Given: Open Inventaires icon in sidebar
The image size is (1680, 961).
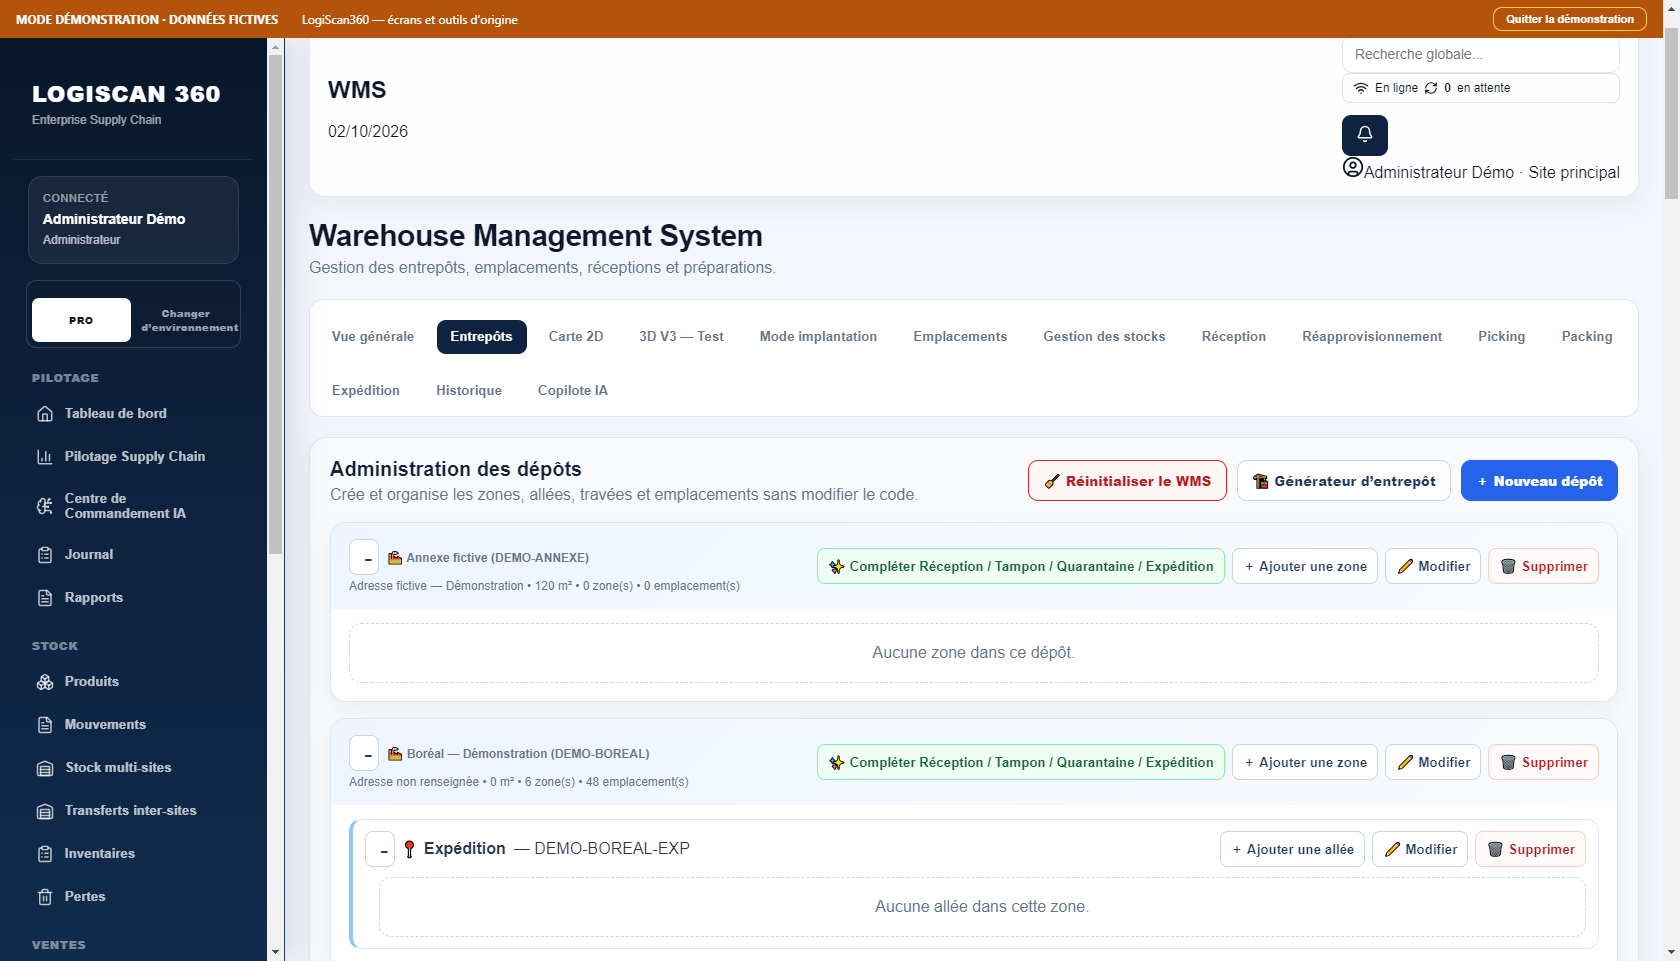Looking at the screenshot, I should click(x=45, y=854).
